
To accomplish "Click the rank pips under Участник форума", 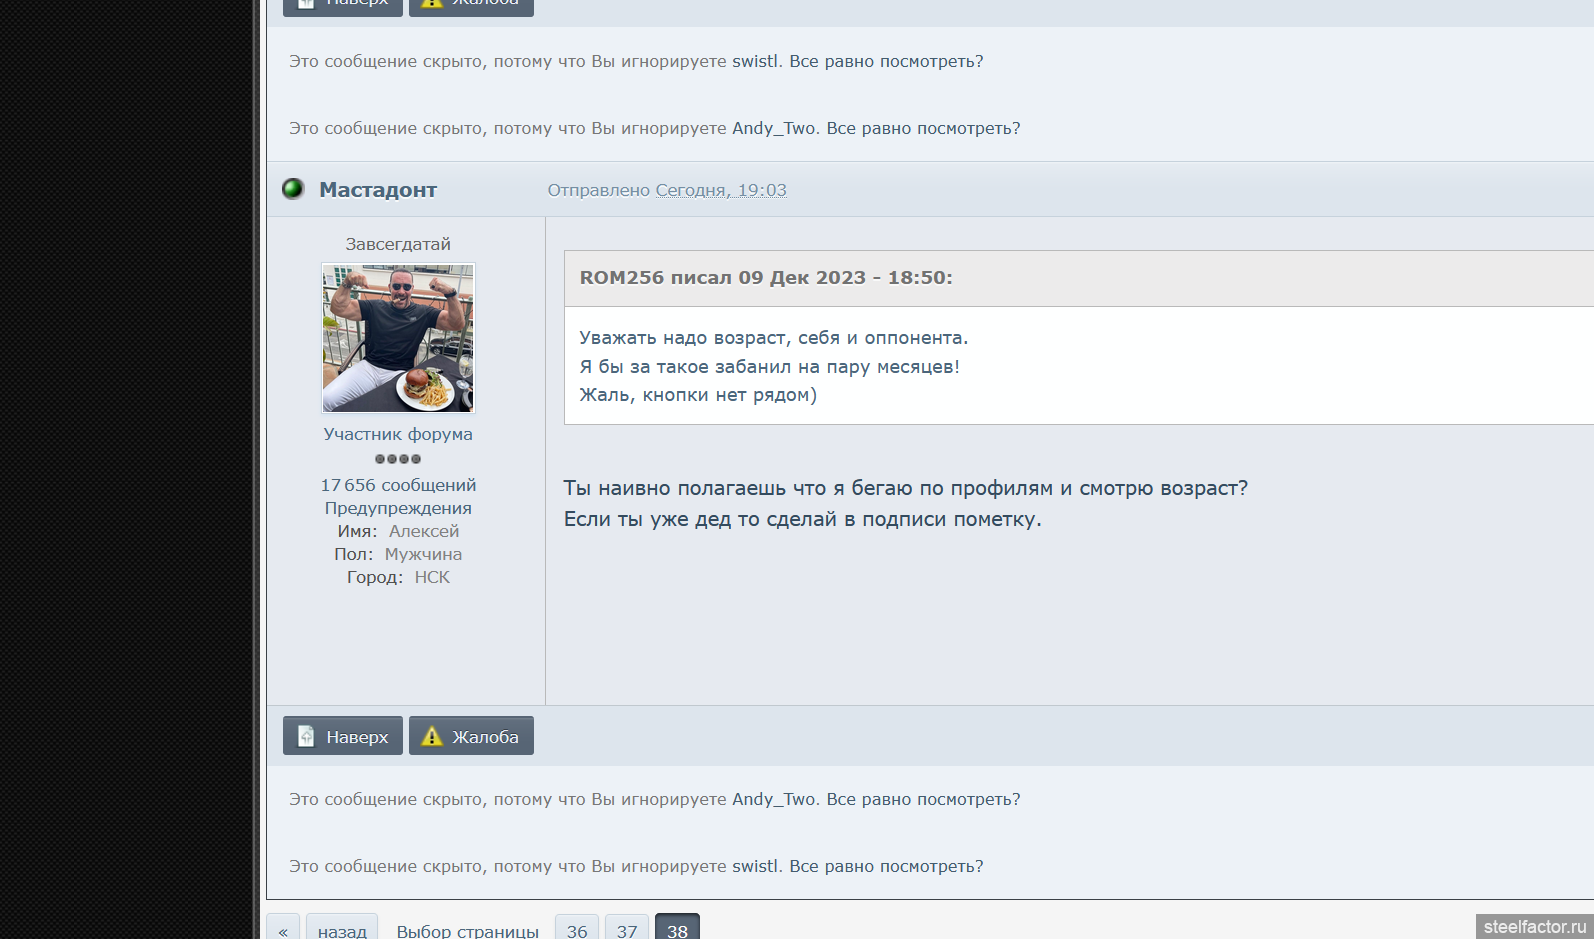I will 398,459.
